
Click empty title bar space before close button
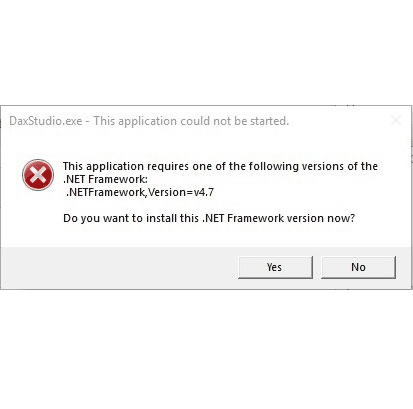[338, 121]
